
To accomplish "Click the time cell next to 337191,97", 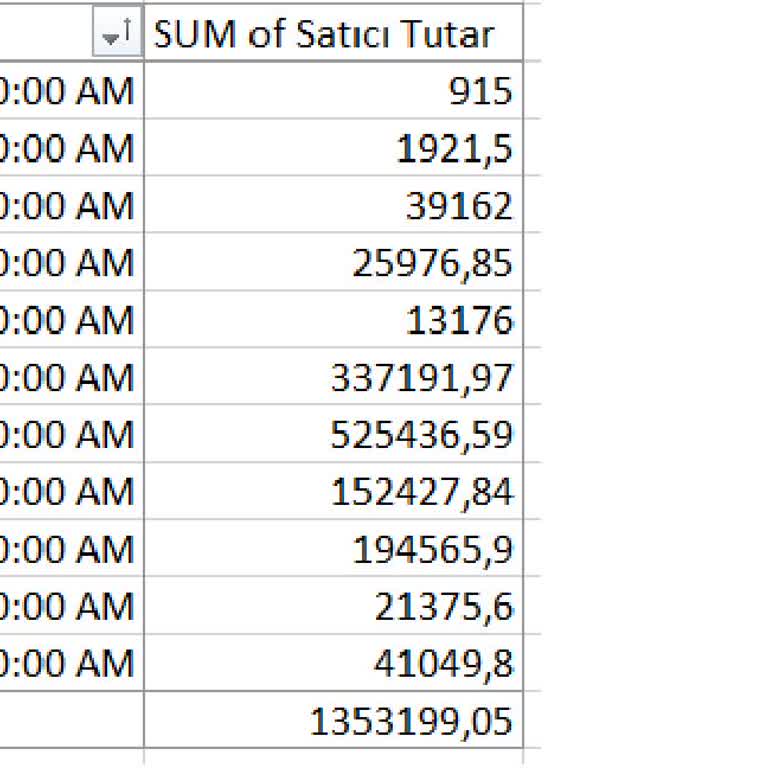I will [x=68, y=377].
